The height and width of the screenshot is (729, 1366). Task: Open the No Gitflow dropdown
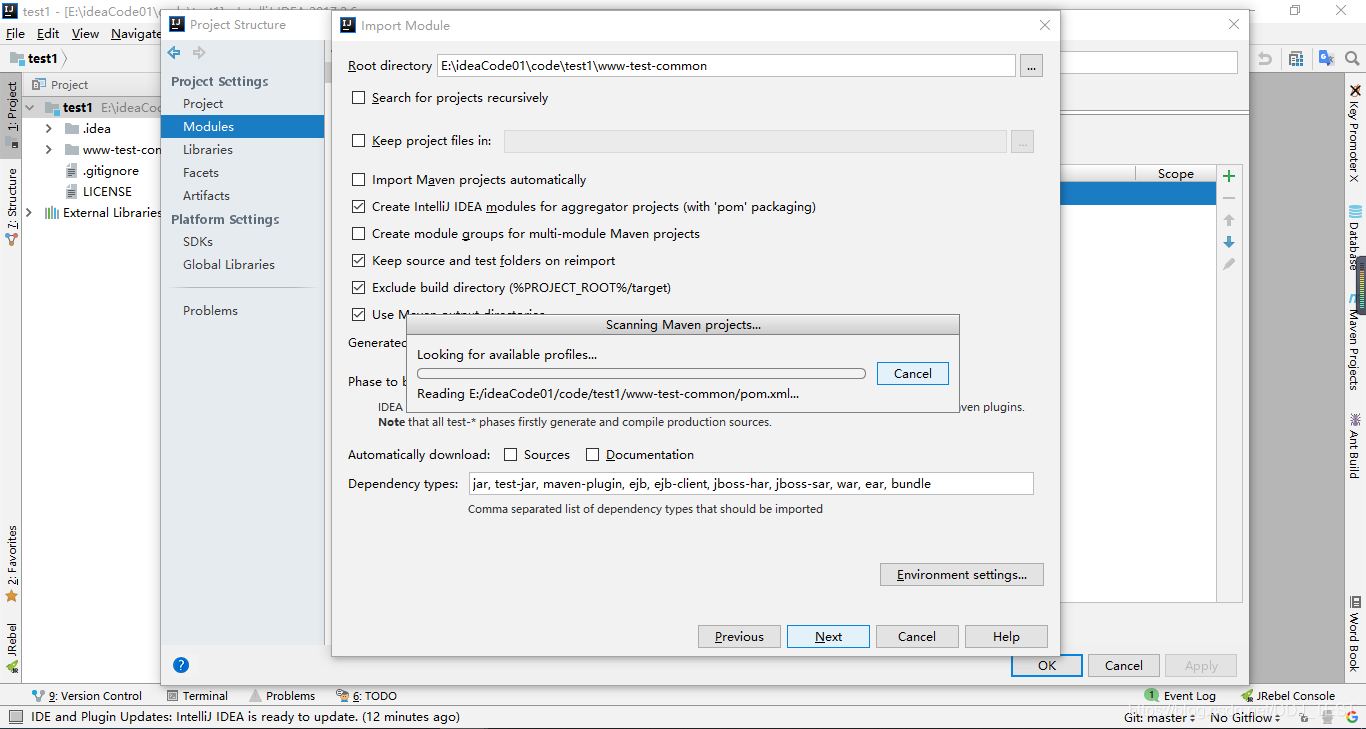click(x=1245, y=718)
